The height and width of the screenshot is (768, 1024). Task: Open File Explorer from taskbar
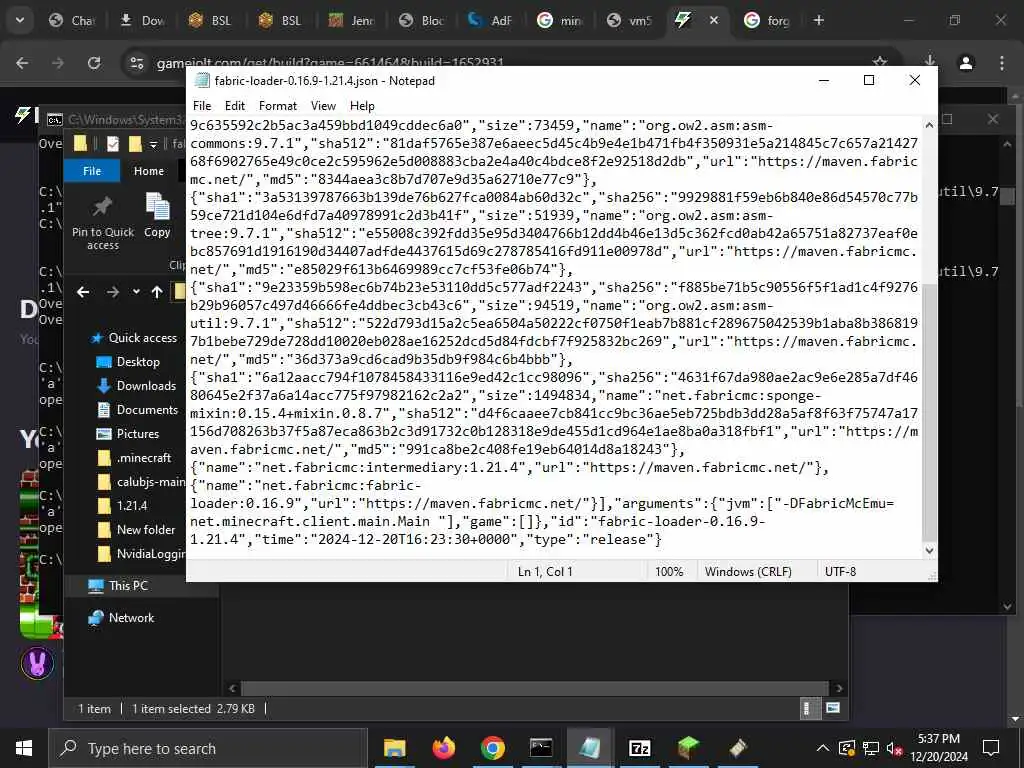tap(394, 748)
